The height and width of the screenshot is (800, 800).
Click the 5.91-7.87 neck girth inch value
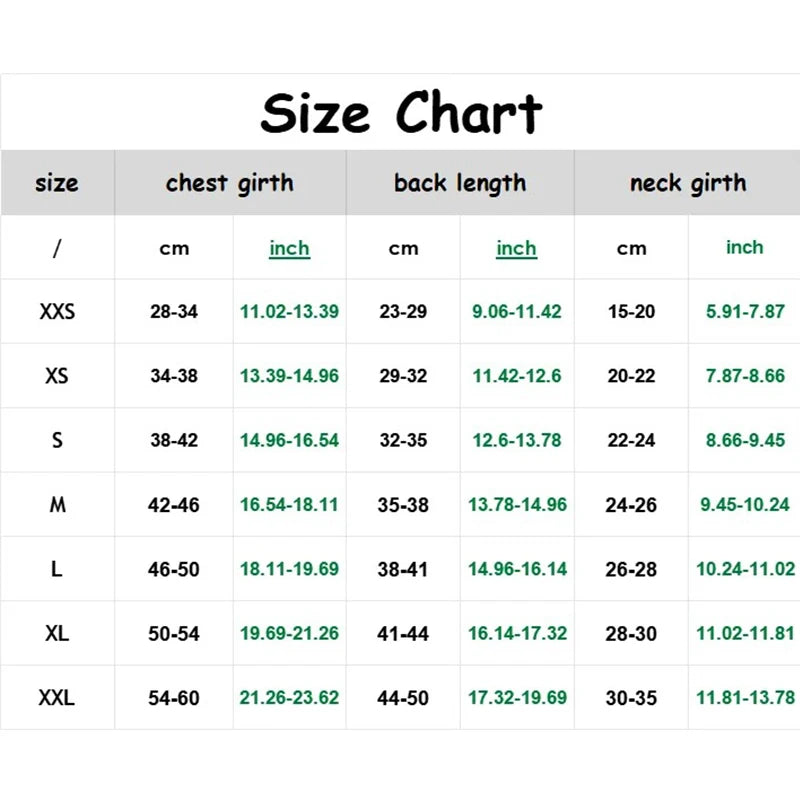click(x=745, y=312)
